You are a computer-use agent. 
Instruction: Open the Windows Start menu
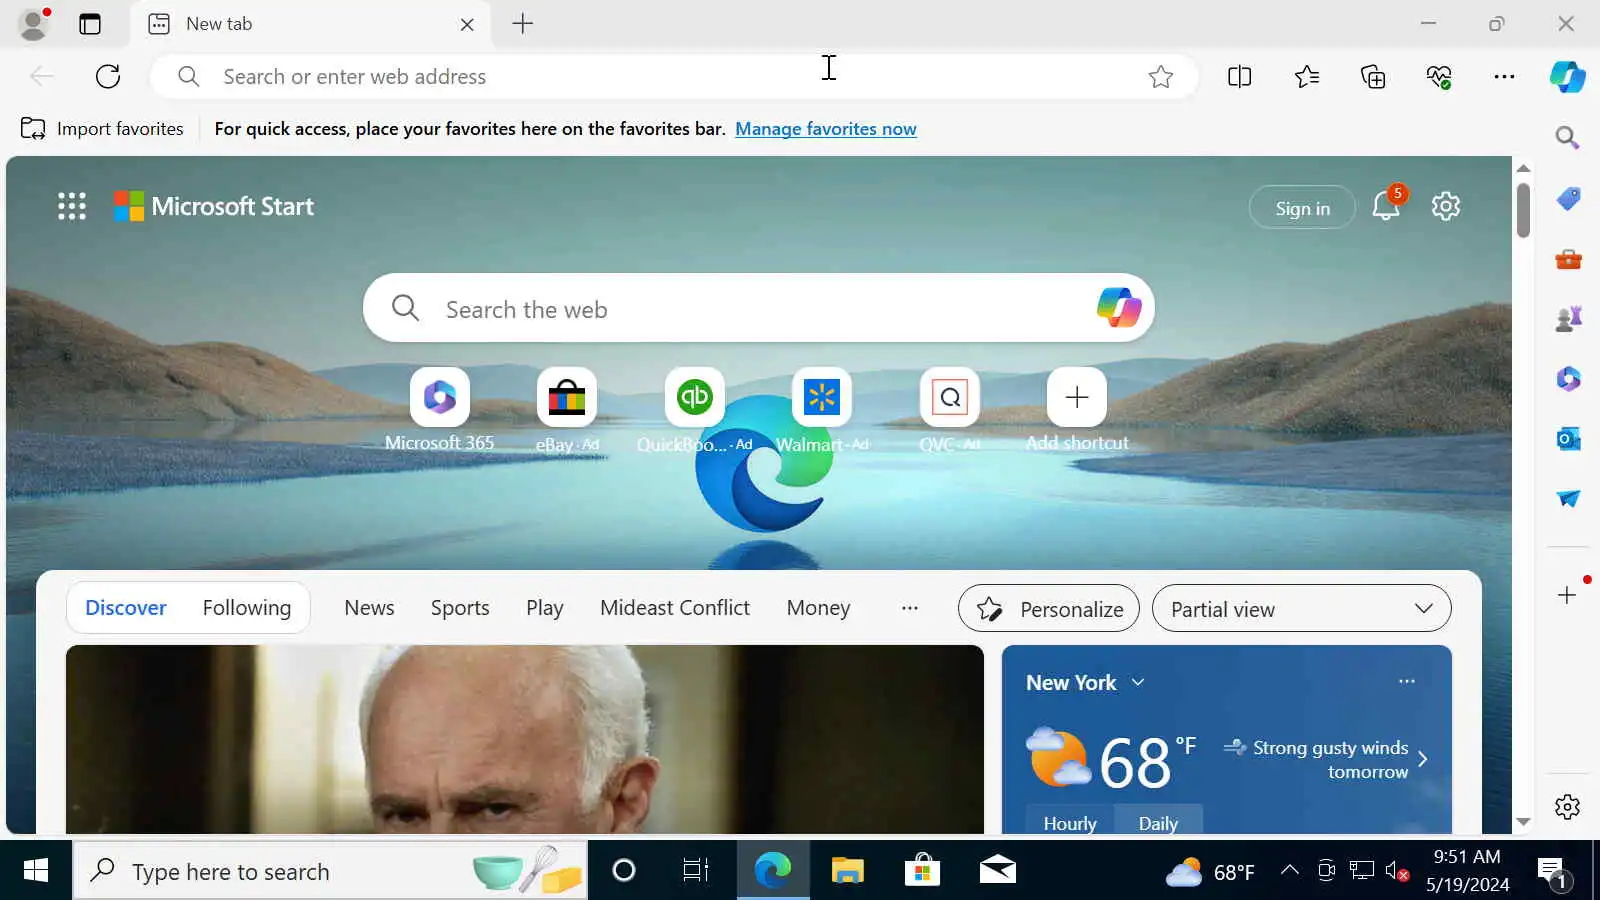(36, 871)
